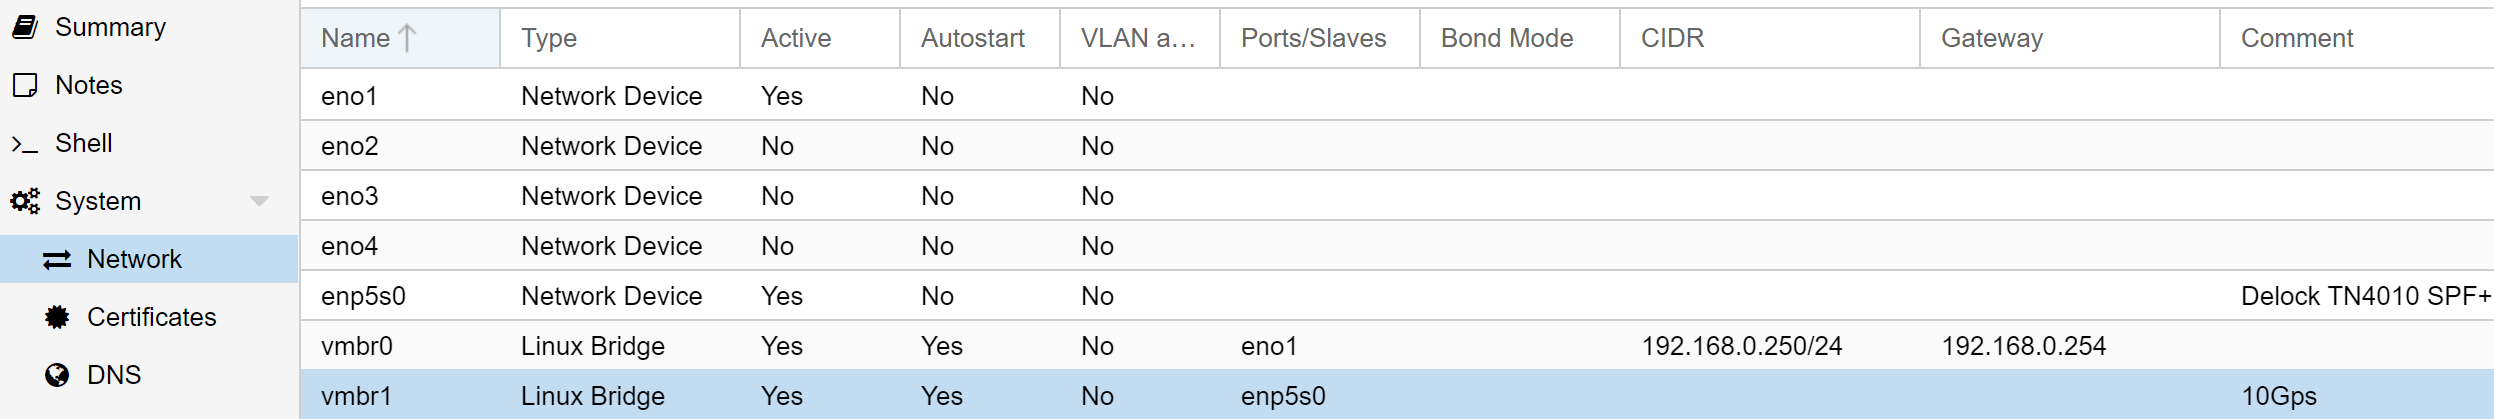The image size is (2494, 419).
Task: Click the Shell terminal prompt icon
Action: click(x=25, y=145)
